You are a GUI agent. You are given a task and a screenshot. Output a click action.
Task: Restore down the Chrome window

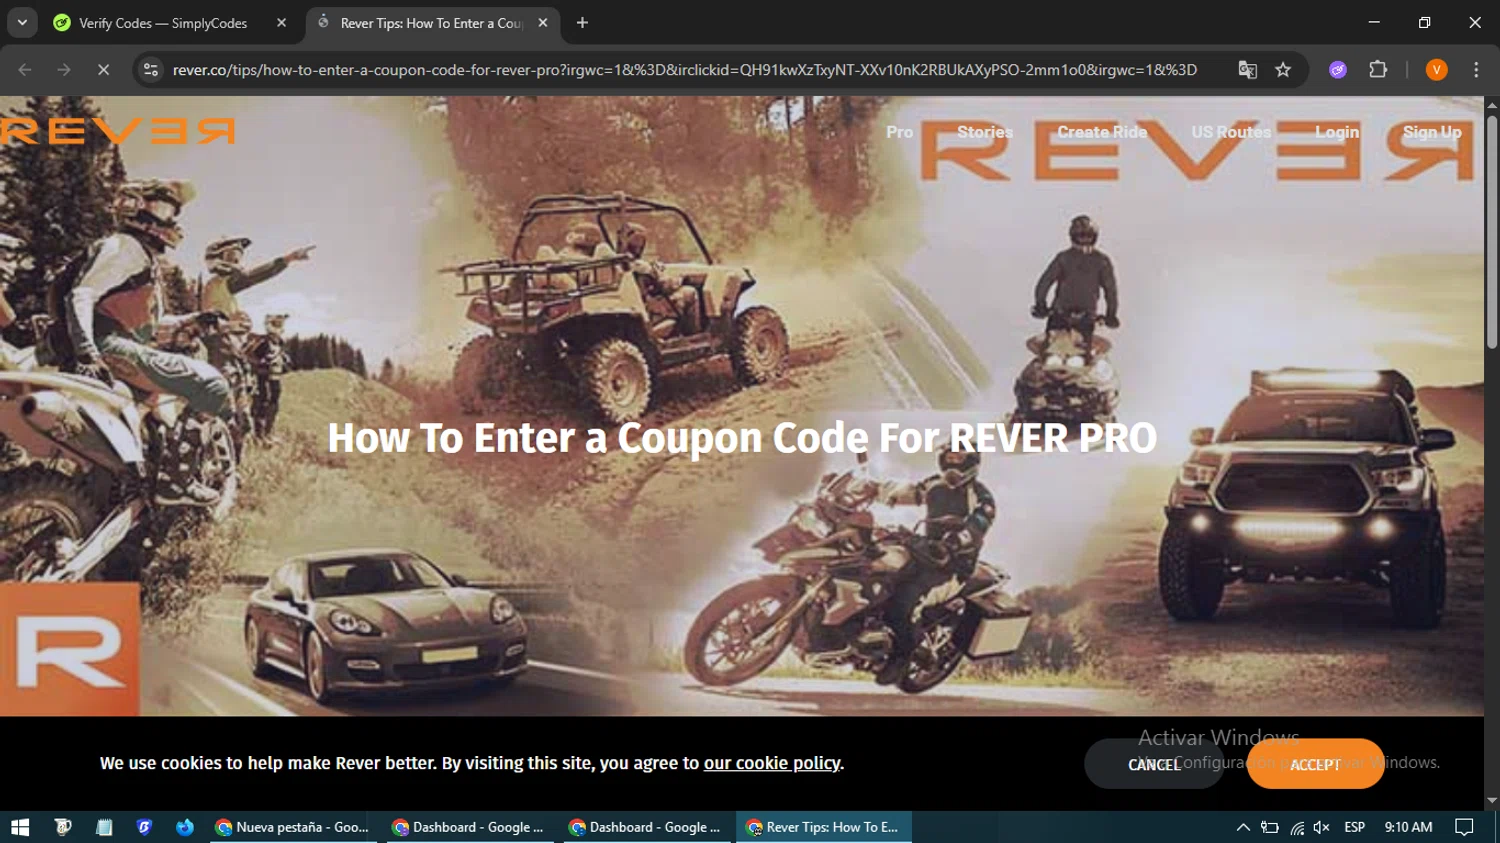coord(1424,22)
